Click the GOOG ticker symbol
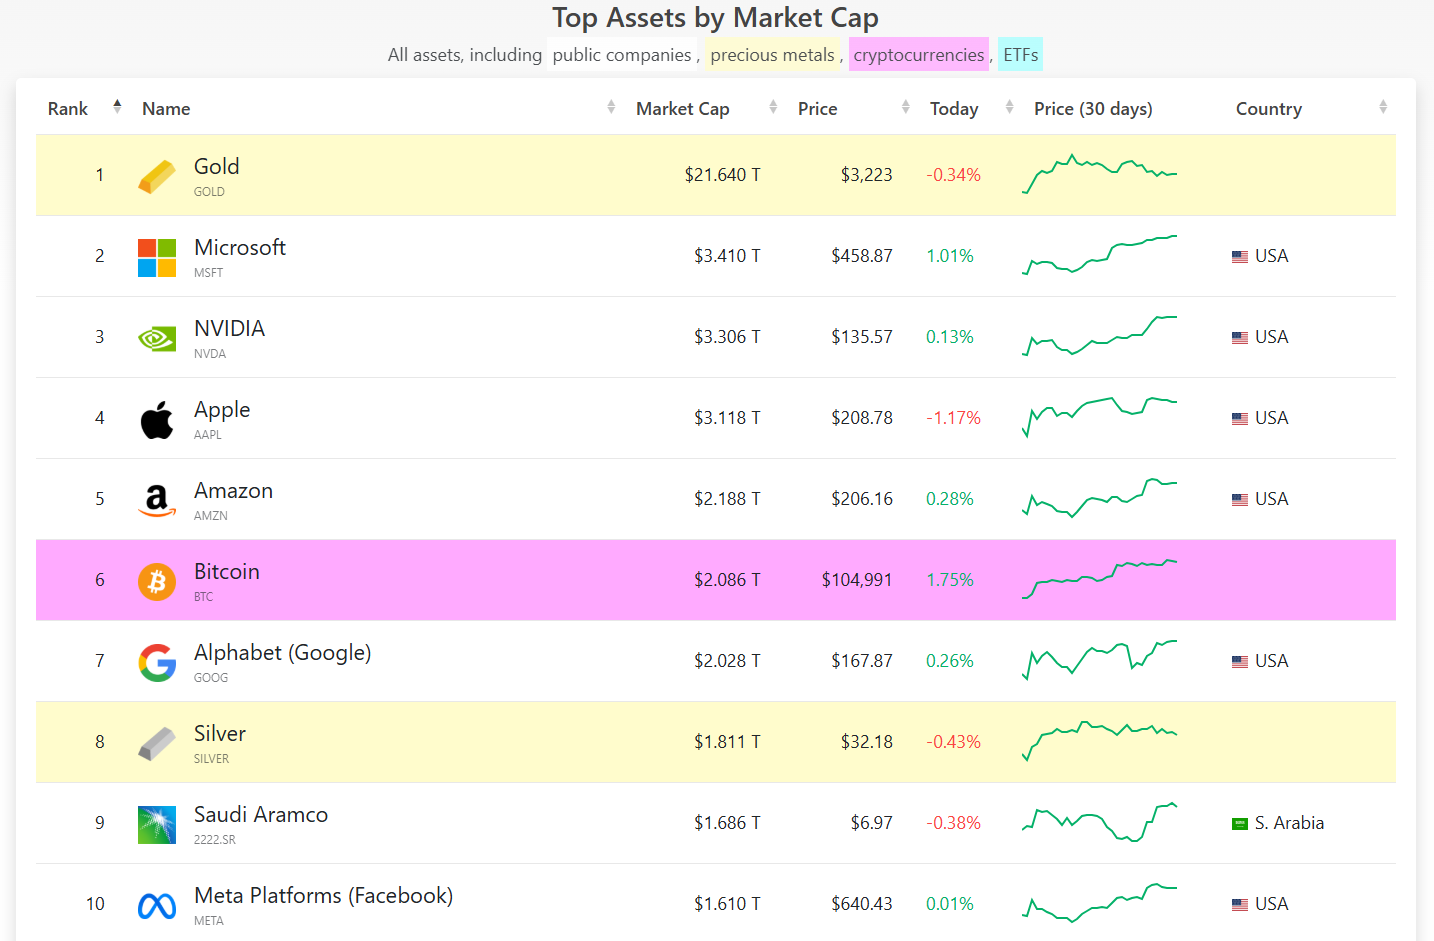1434x941 pixels. point(211,678)
